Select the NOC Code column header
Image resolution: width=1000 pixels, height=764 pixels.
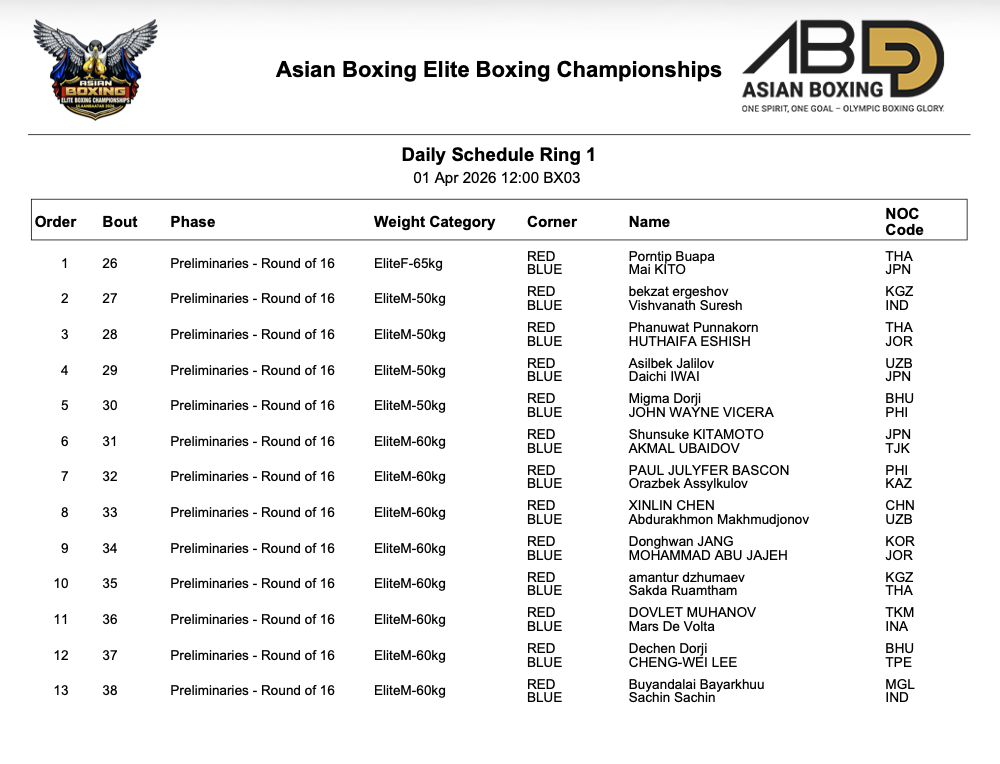[904, 221]
